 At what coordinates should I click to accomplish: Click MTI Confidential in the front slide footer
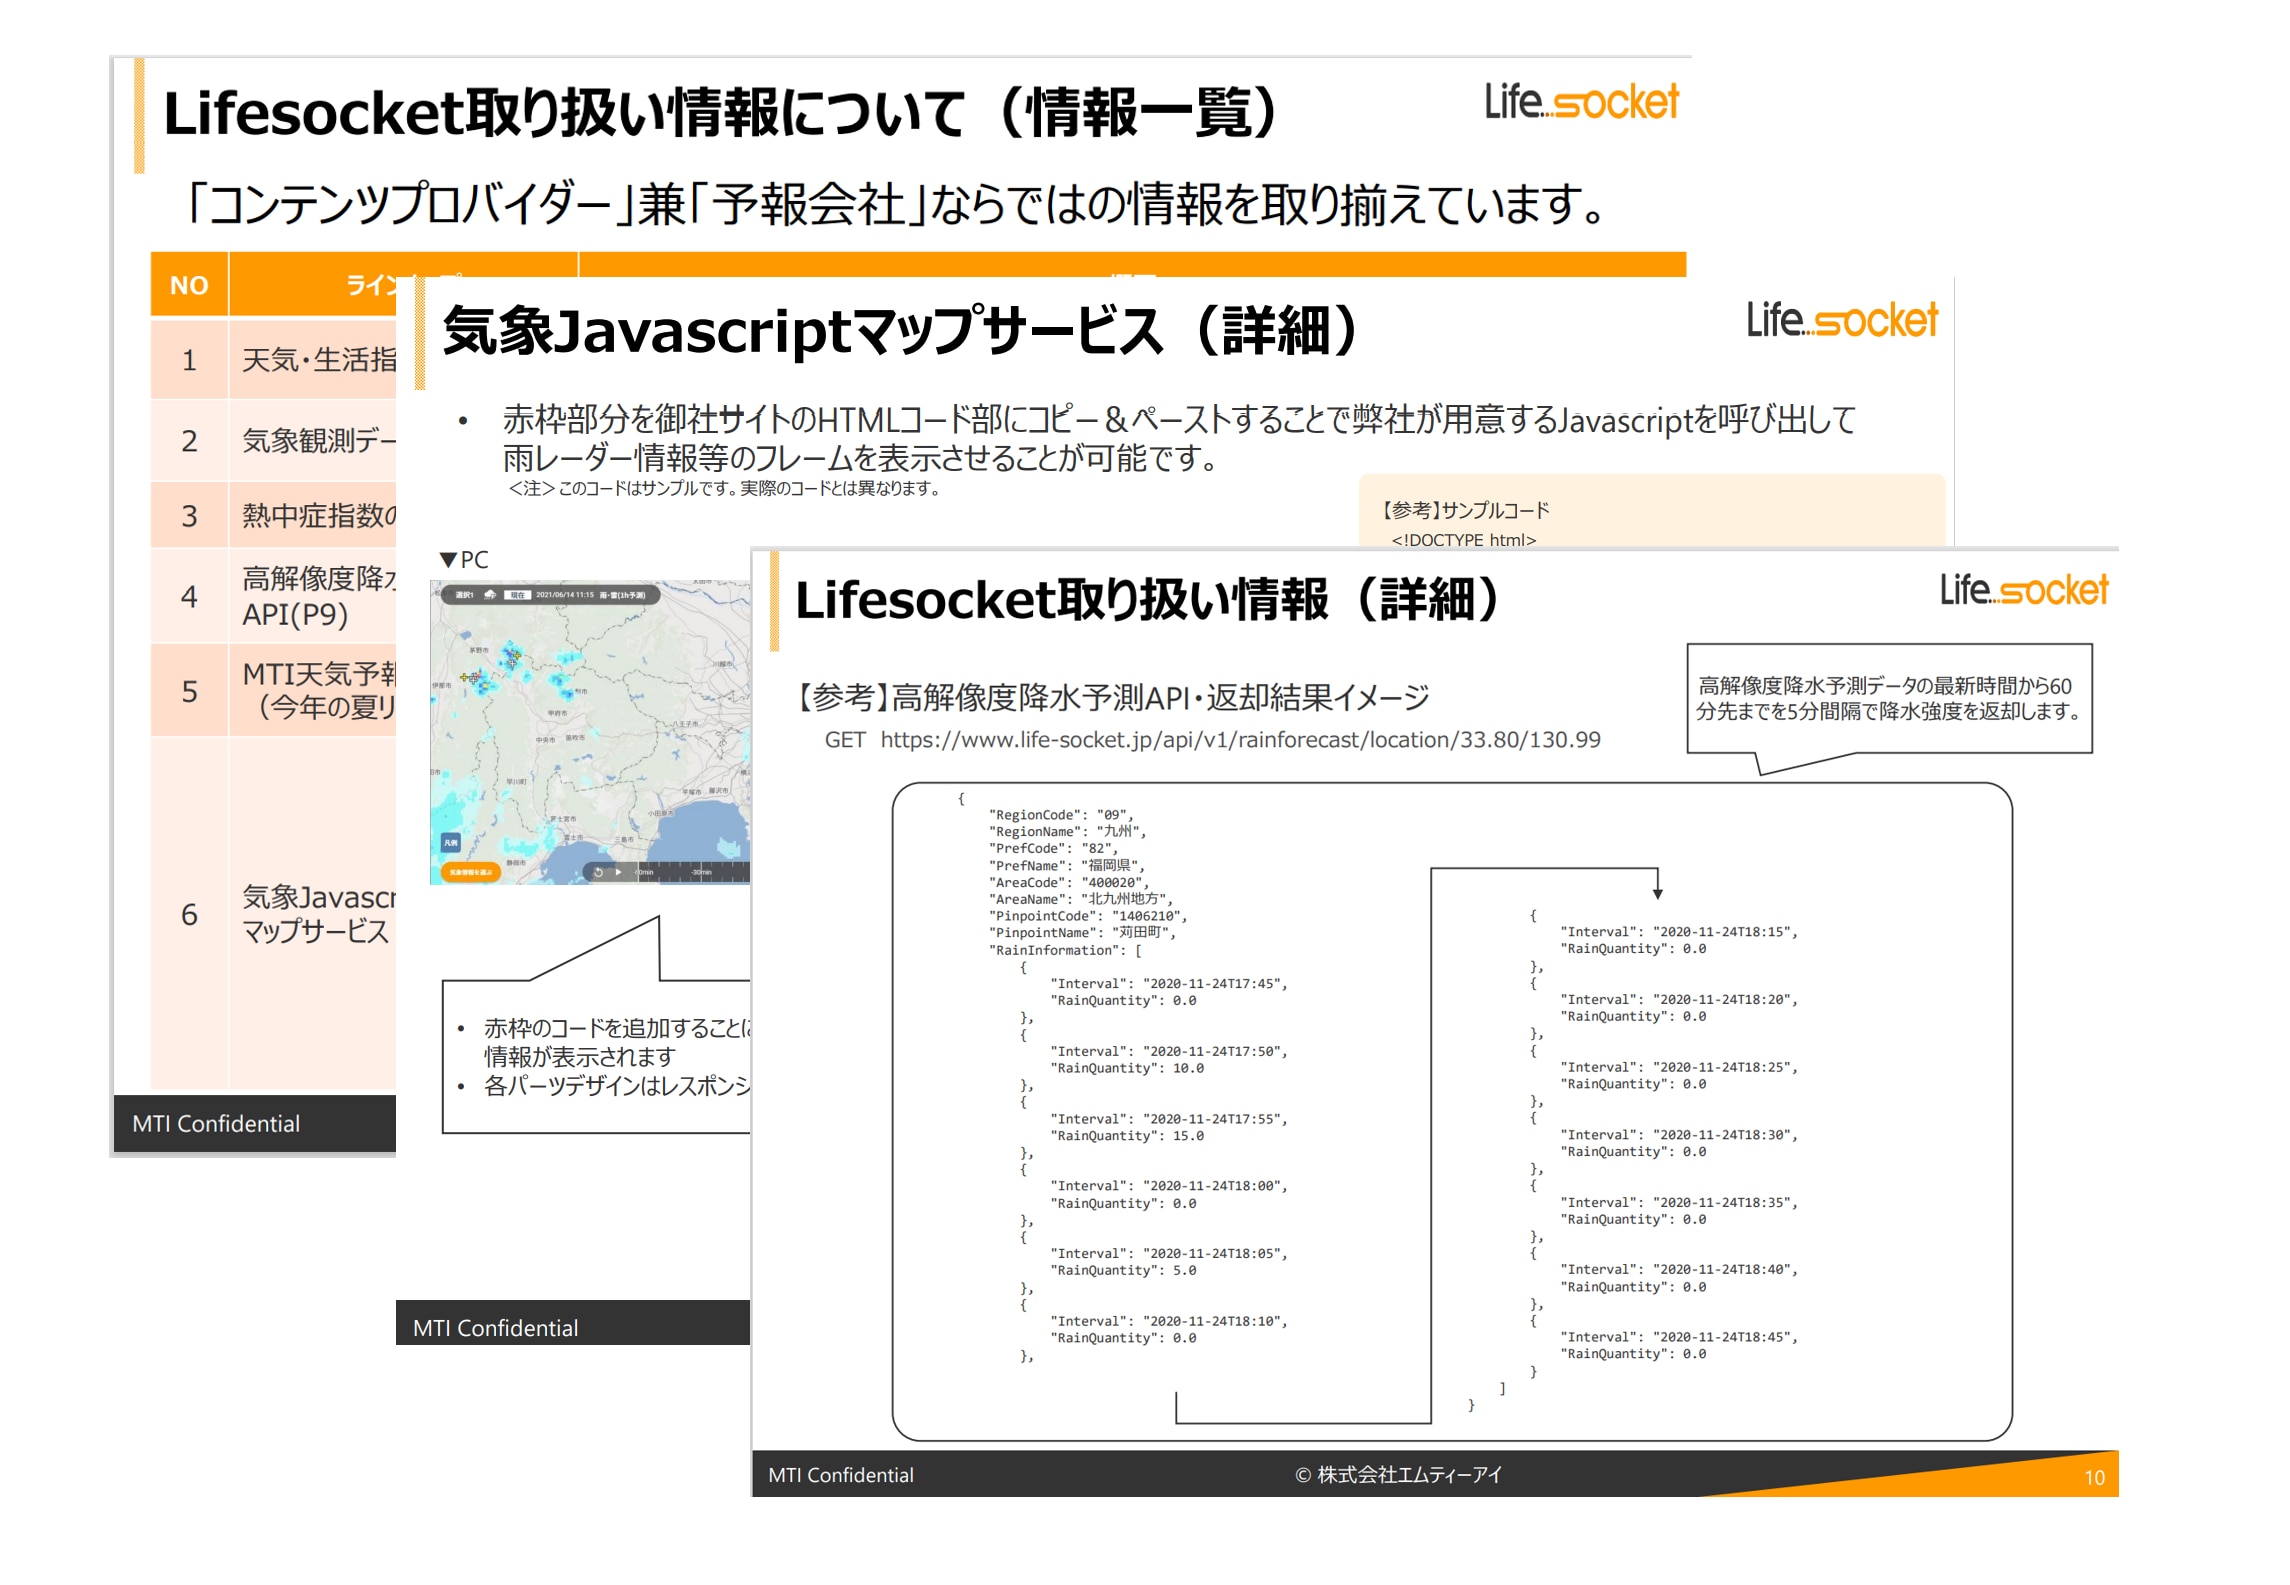coord(840,1475)
